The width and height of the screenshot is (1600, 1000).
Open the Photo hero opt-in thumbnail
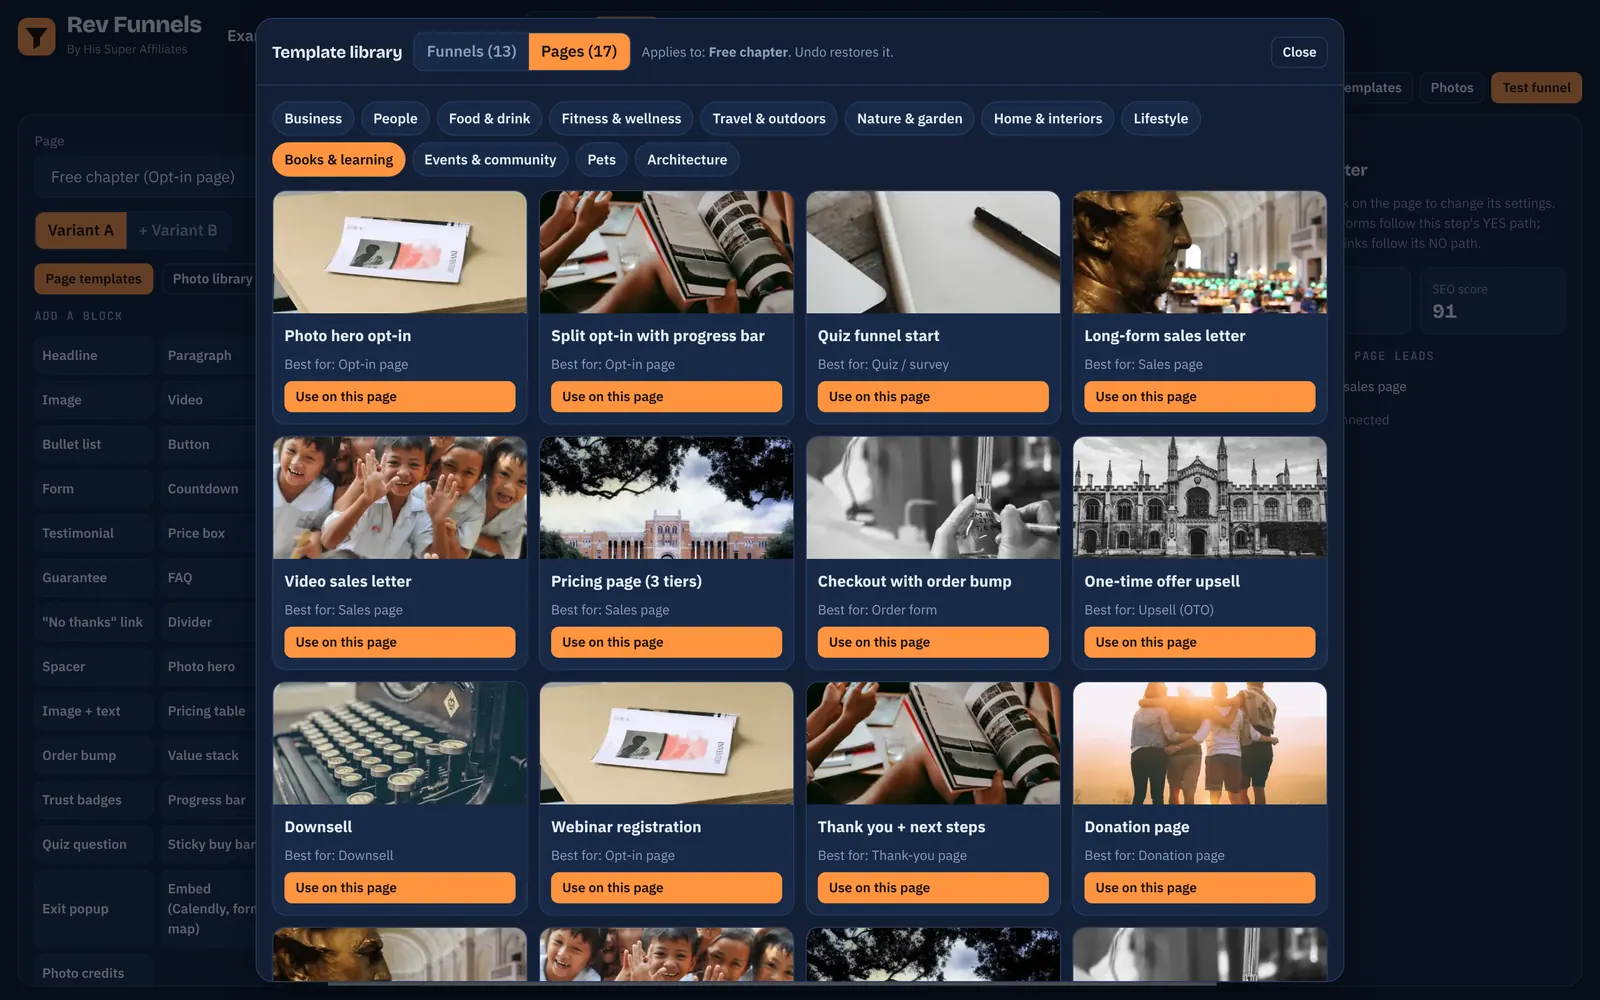(x=400, y=252)
